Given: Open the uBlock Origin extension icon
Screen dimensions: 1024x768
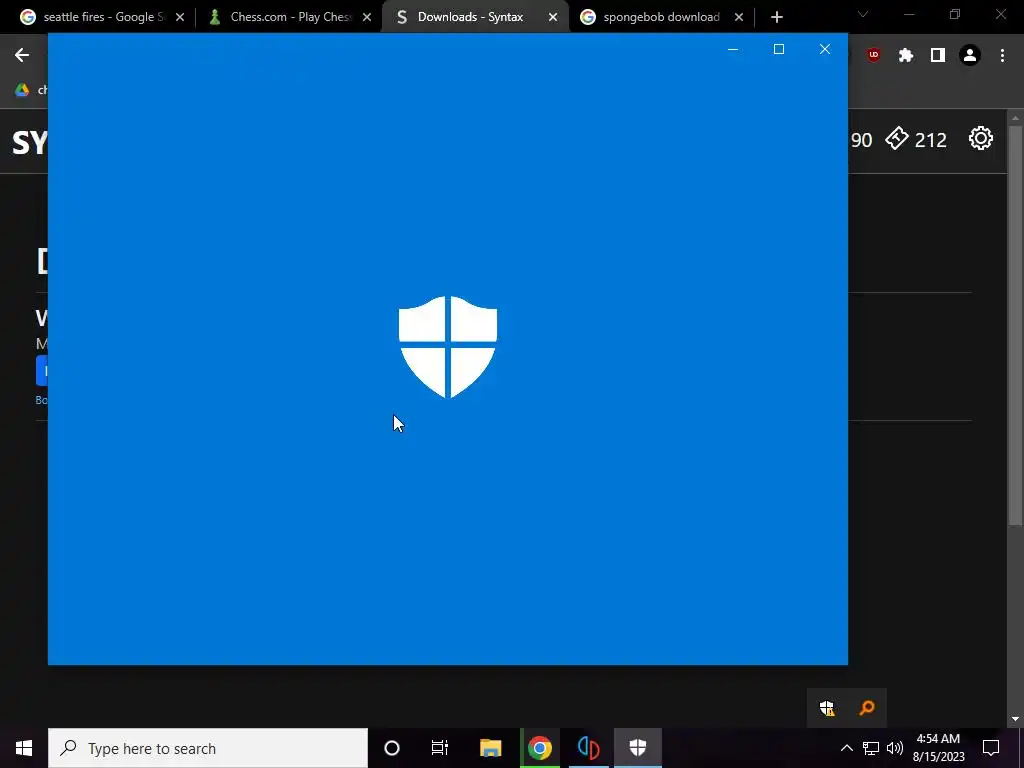Looking at the screenshot, I should pos(873,55).
